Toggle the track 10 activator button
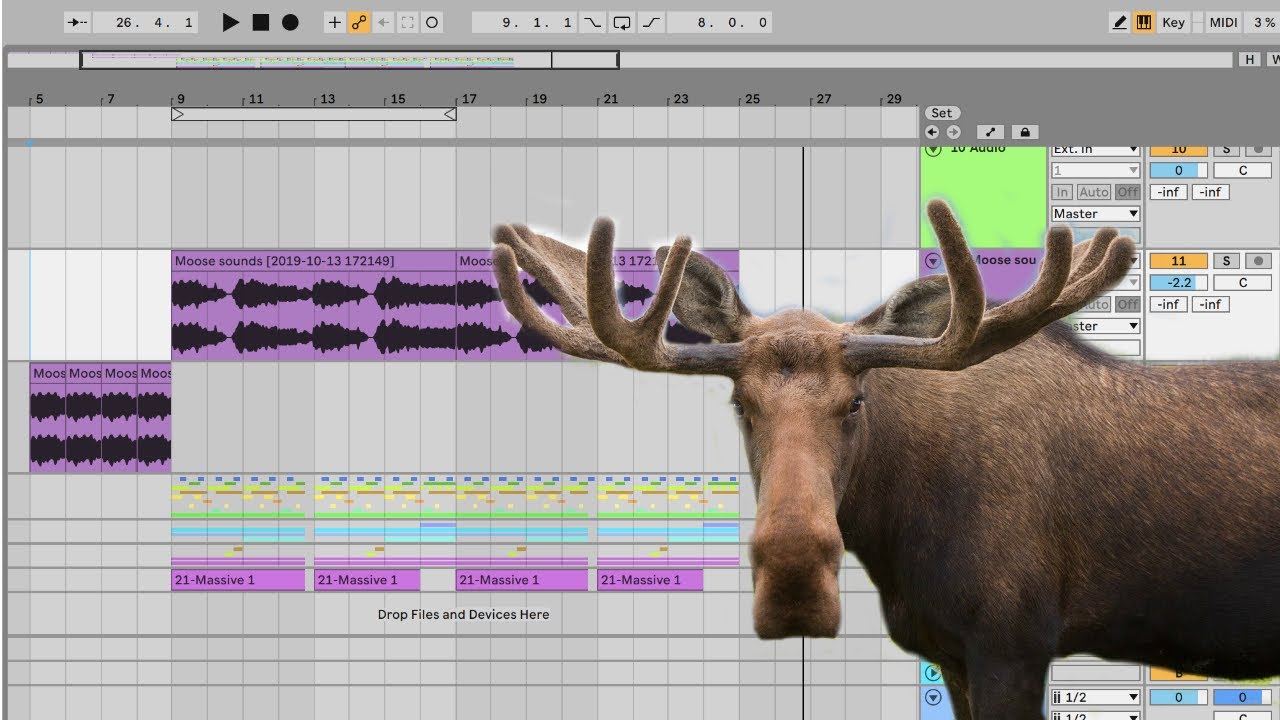 [x=1178, y=150]
